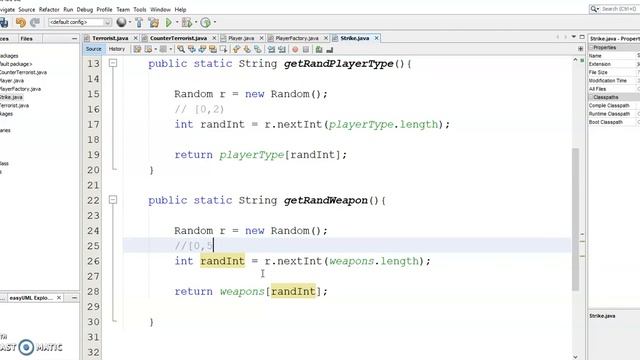Run the project with green play icon

click(168, 22)
